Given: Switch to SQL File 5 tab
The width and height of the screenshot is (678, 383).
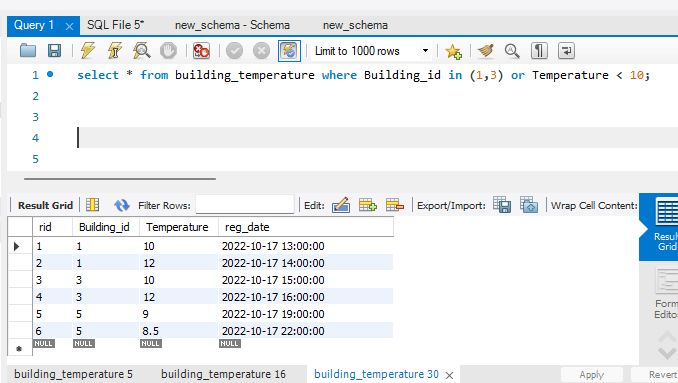Looking at the screenshot, I should [115, 25].
